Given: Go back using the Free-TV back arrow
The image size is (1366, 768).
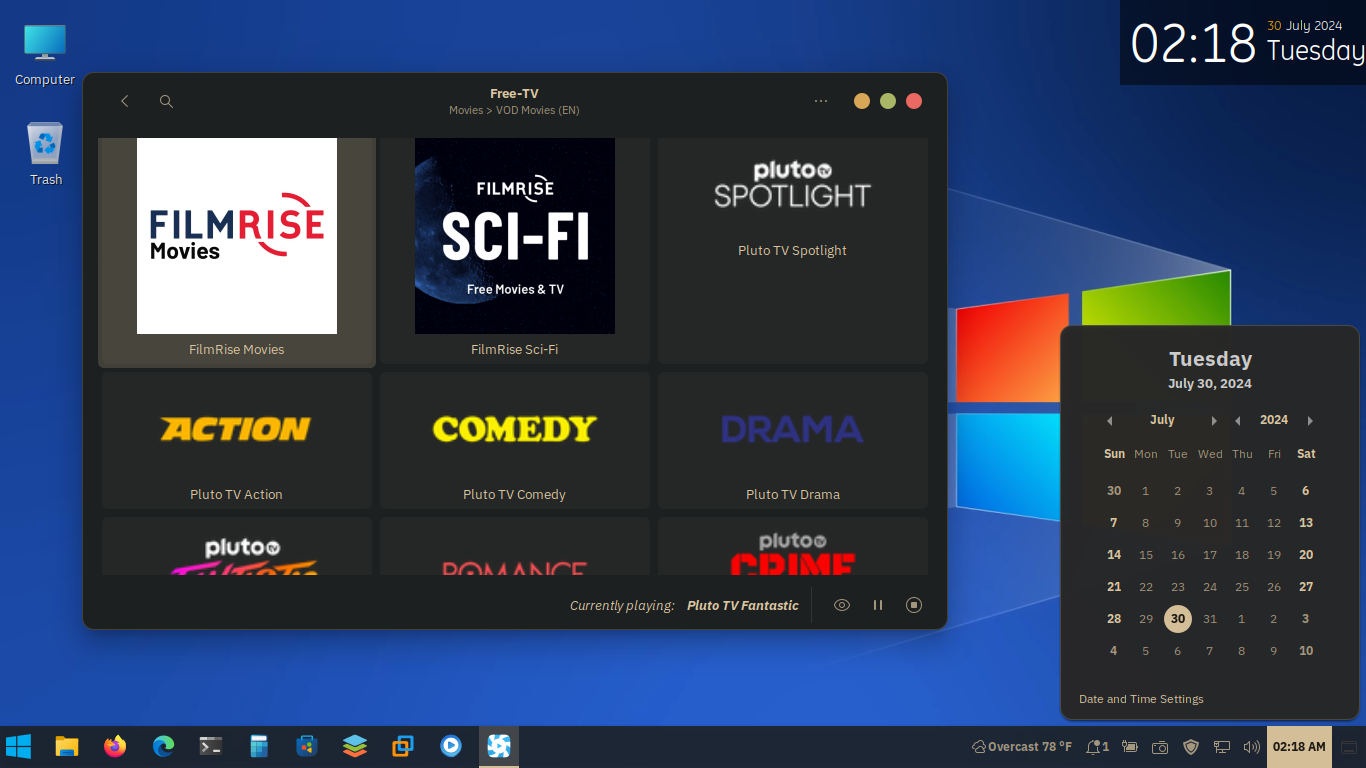Looking at the screenshot, I should coord(125,101).
